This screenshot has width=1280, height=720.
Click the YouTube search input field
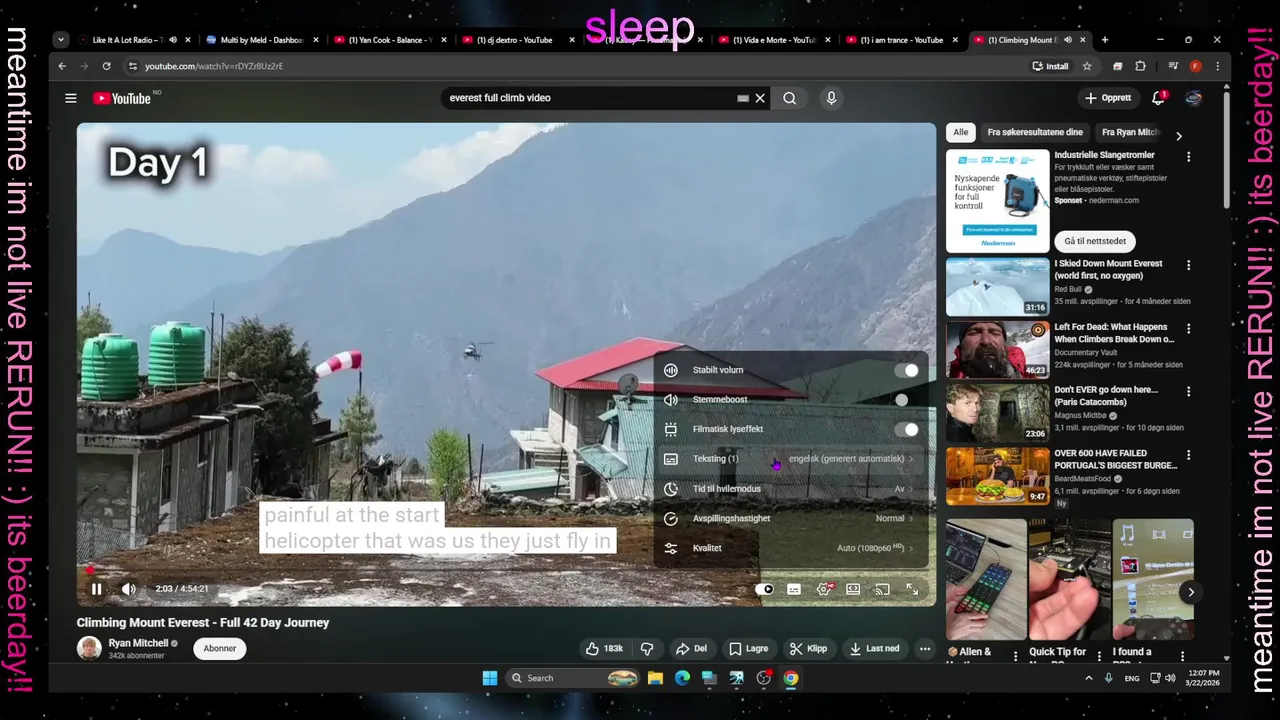tap(590, 98)
